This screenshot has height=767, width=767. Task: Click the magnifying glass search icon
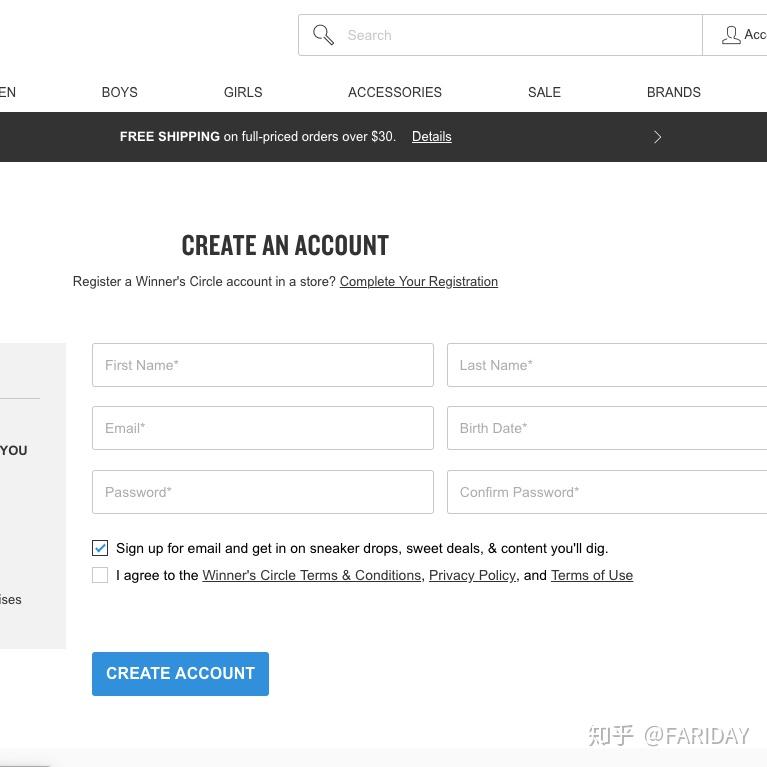coord(323,35)
